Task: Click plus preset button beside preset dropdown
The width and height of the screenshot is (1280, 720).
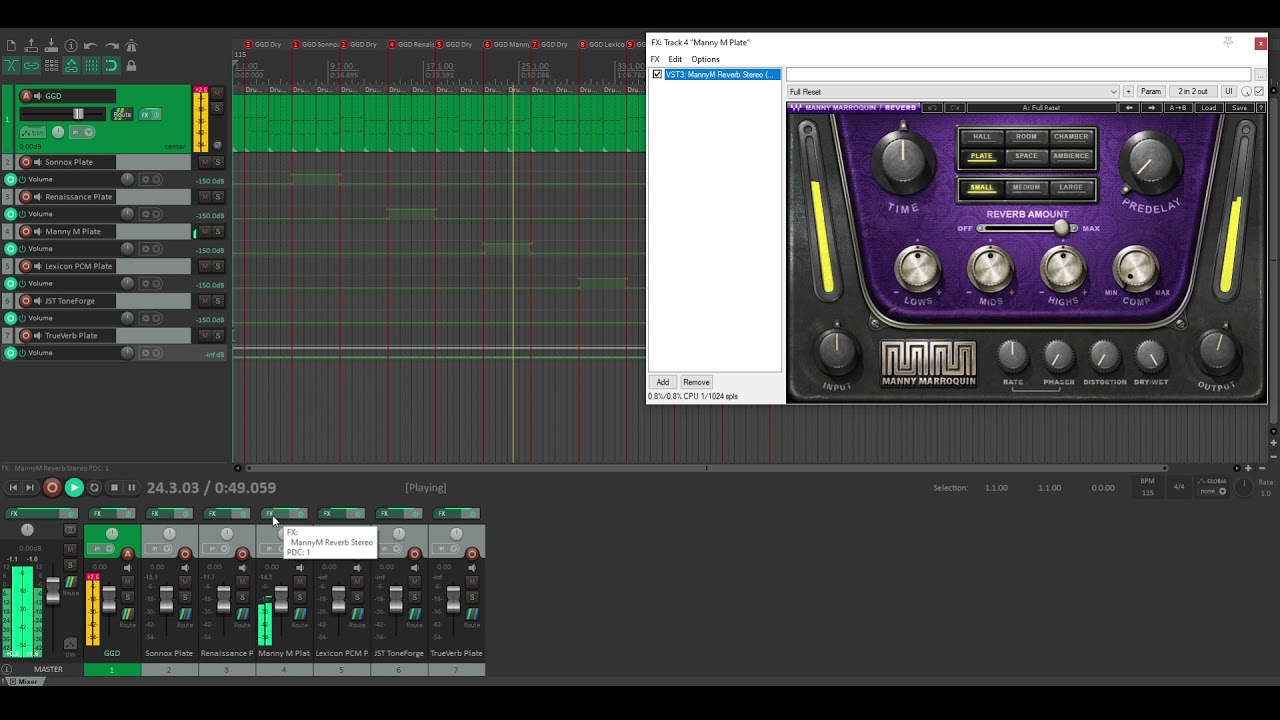Action: pyautogui.click(x=1128, y=92)
